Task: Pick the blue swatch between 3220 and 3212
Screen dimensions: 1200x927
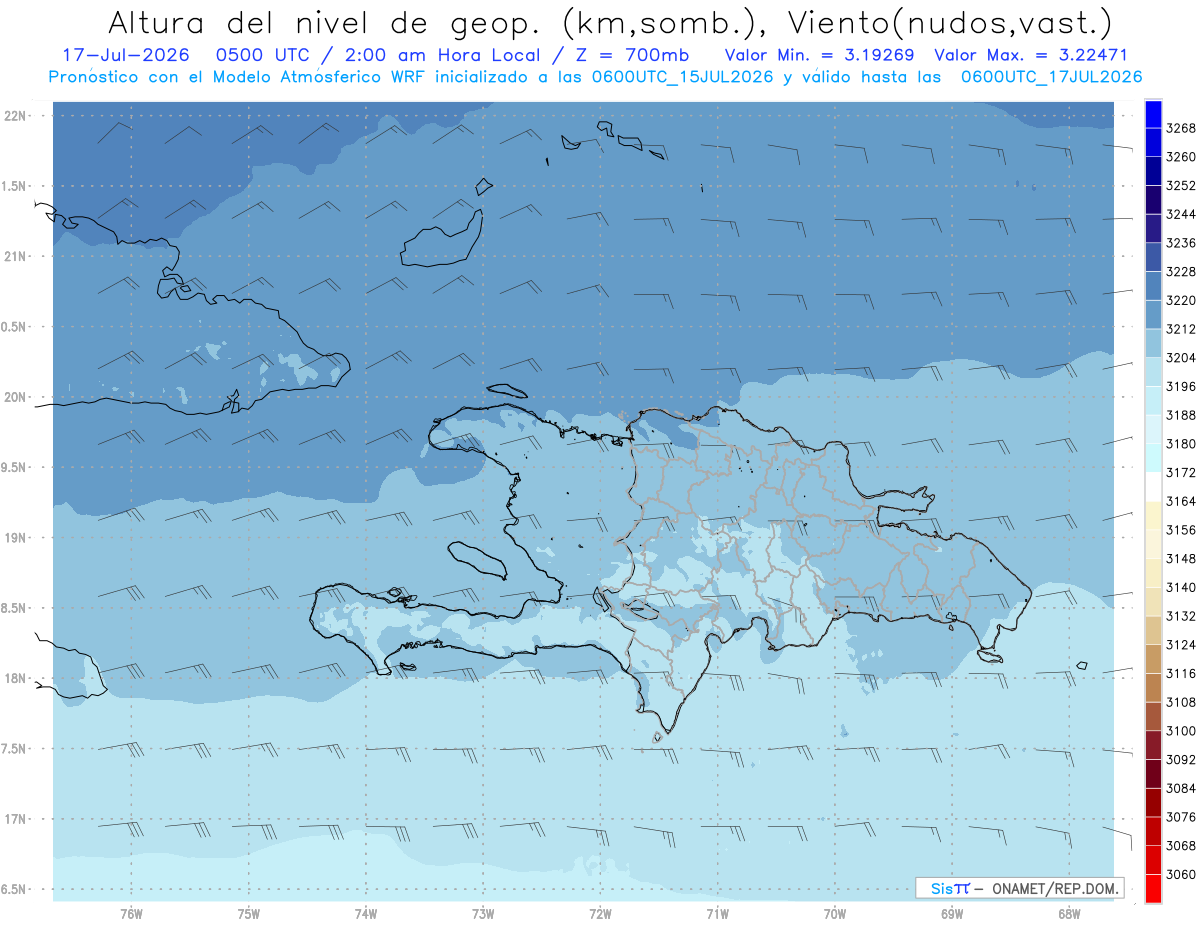Action: pyautogui.click(x=1152, y=315)
